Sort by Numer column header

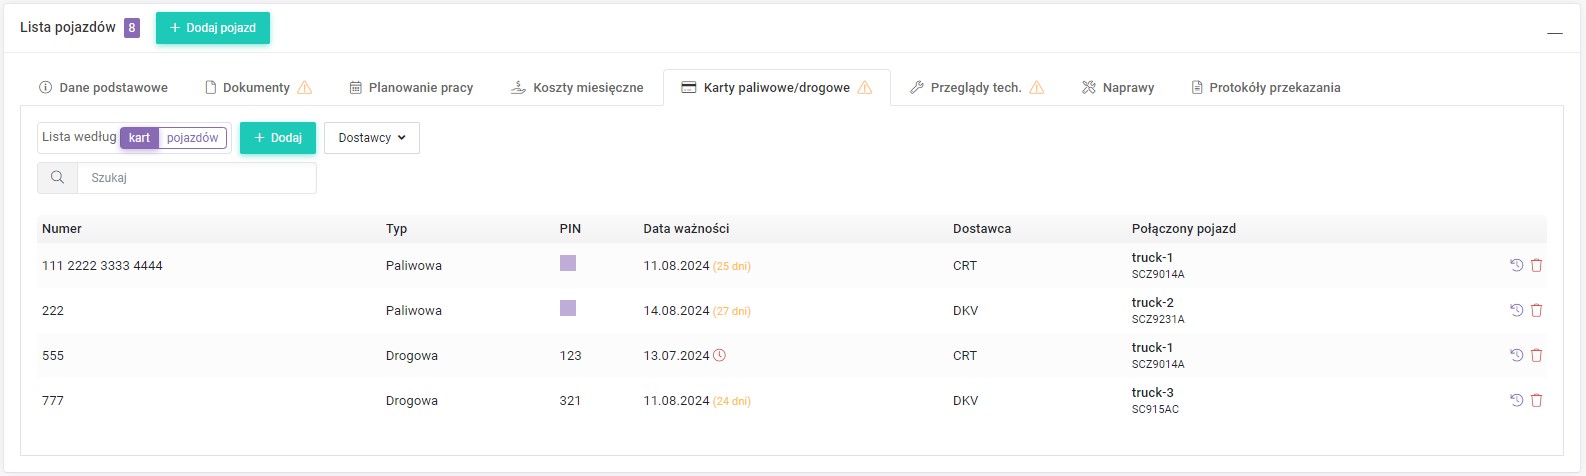coord(62,228)
